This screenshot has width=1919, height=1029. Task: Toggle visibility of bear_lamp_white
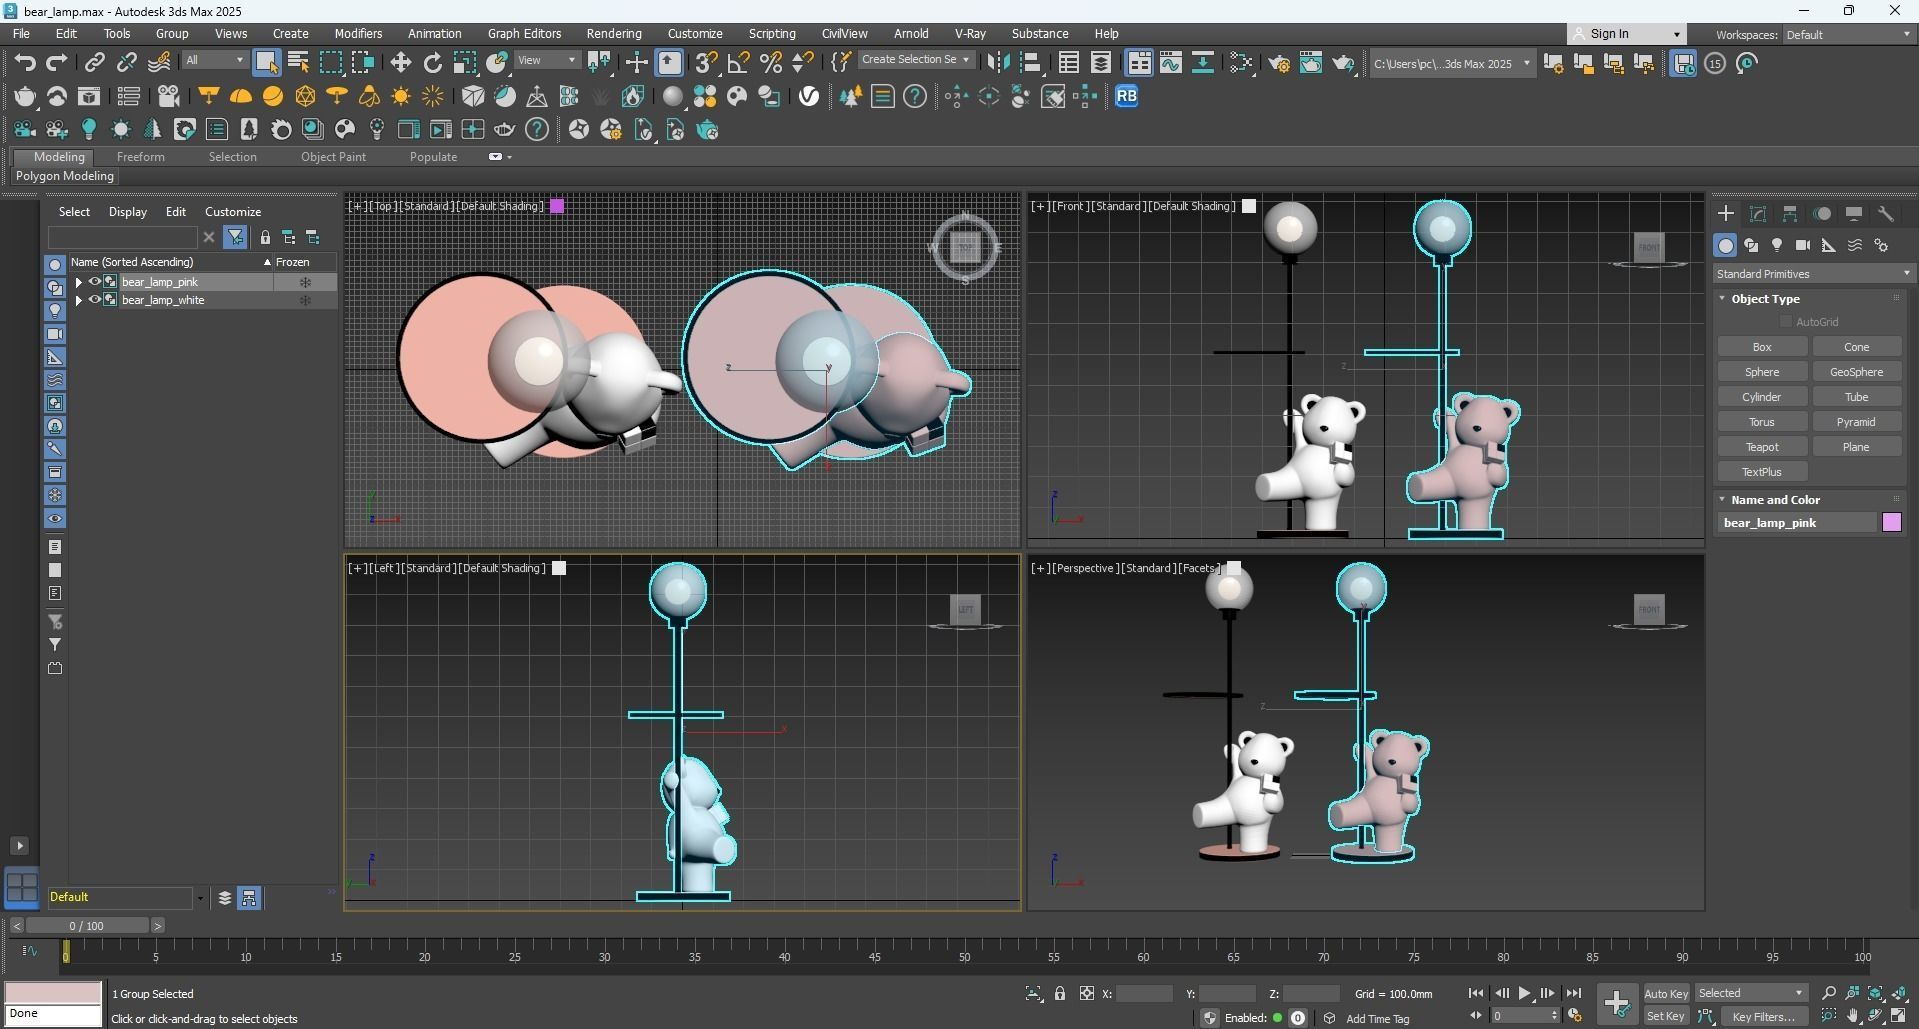pos(95,300)
